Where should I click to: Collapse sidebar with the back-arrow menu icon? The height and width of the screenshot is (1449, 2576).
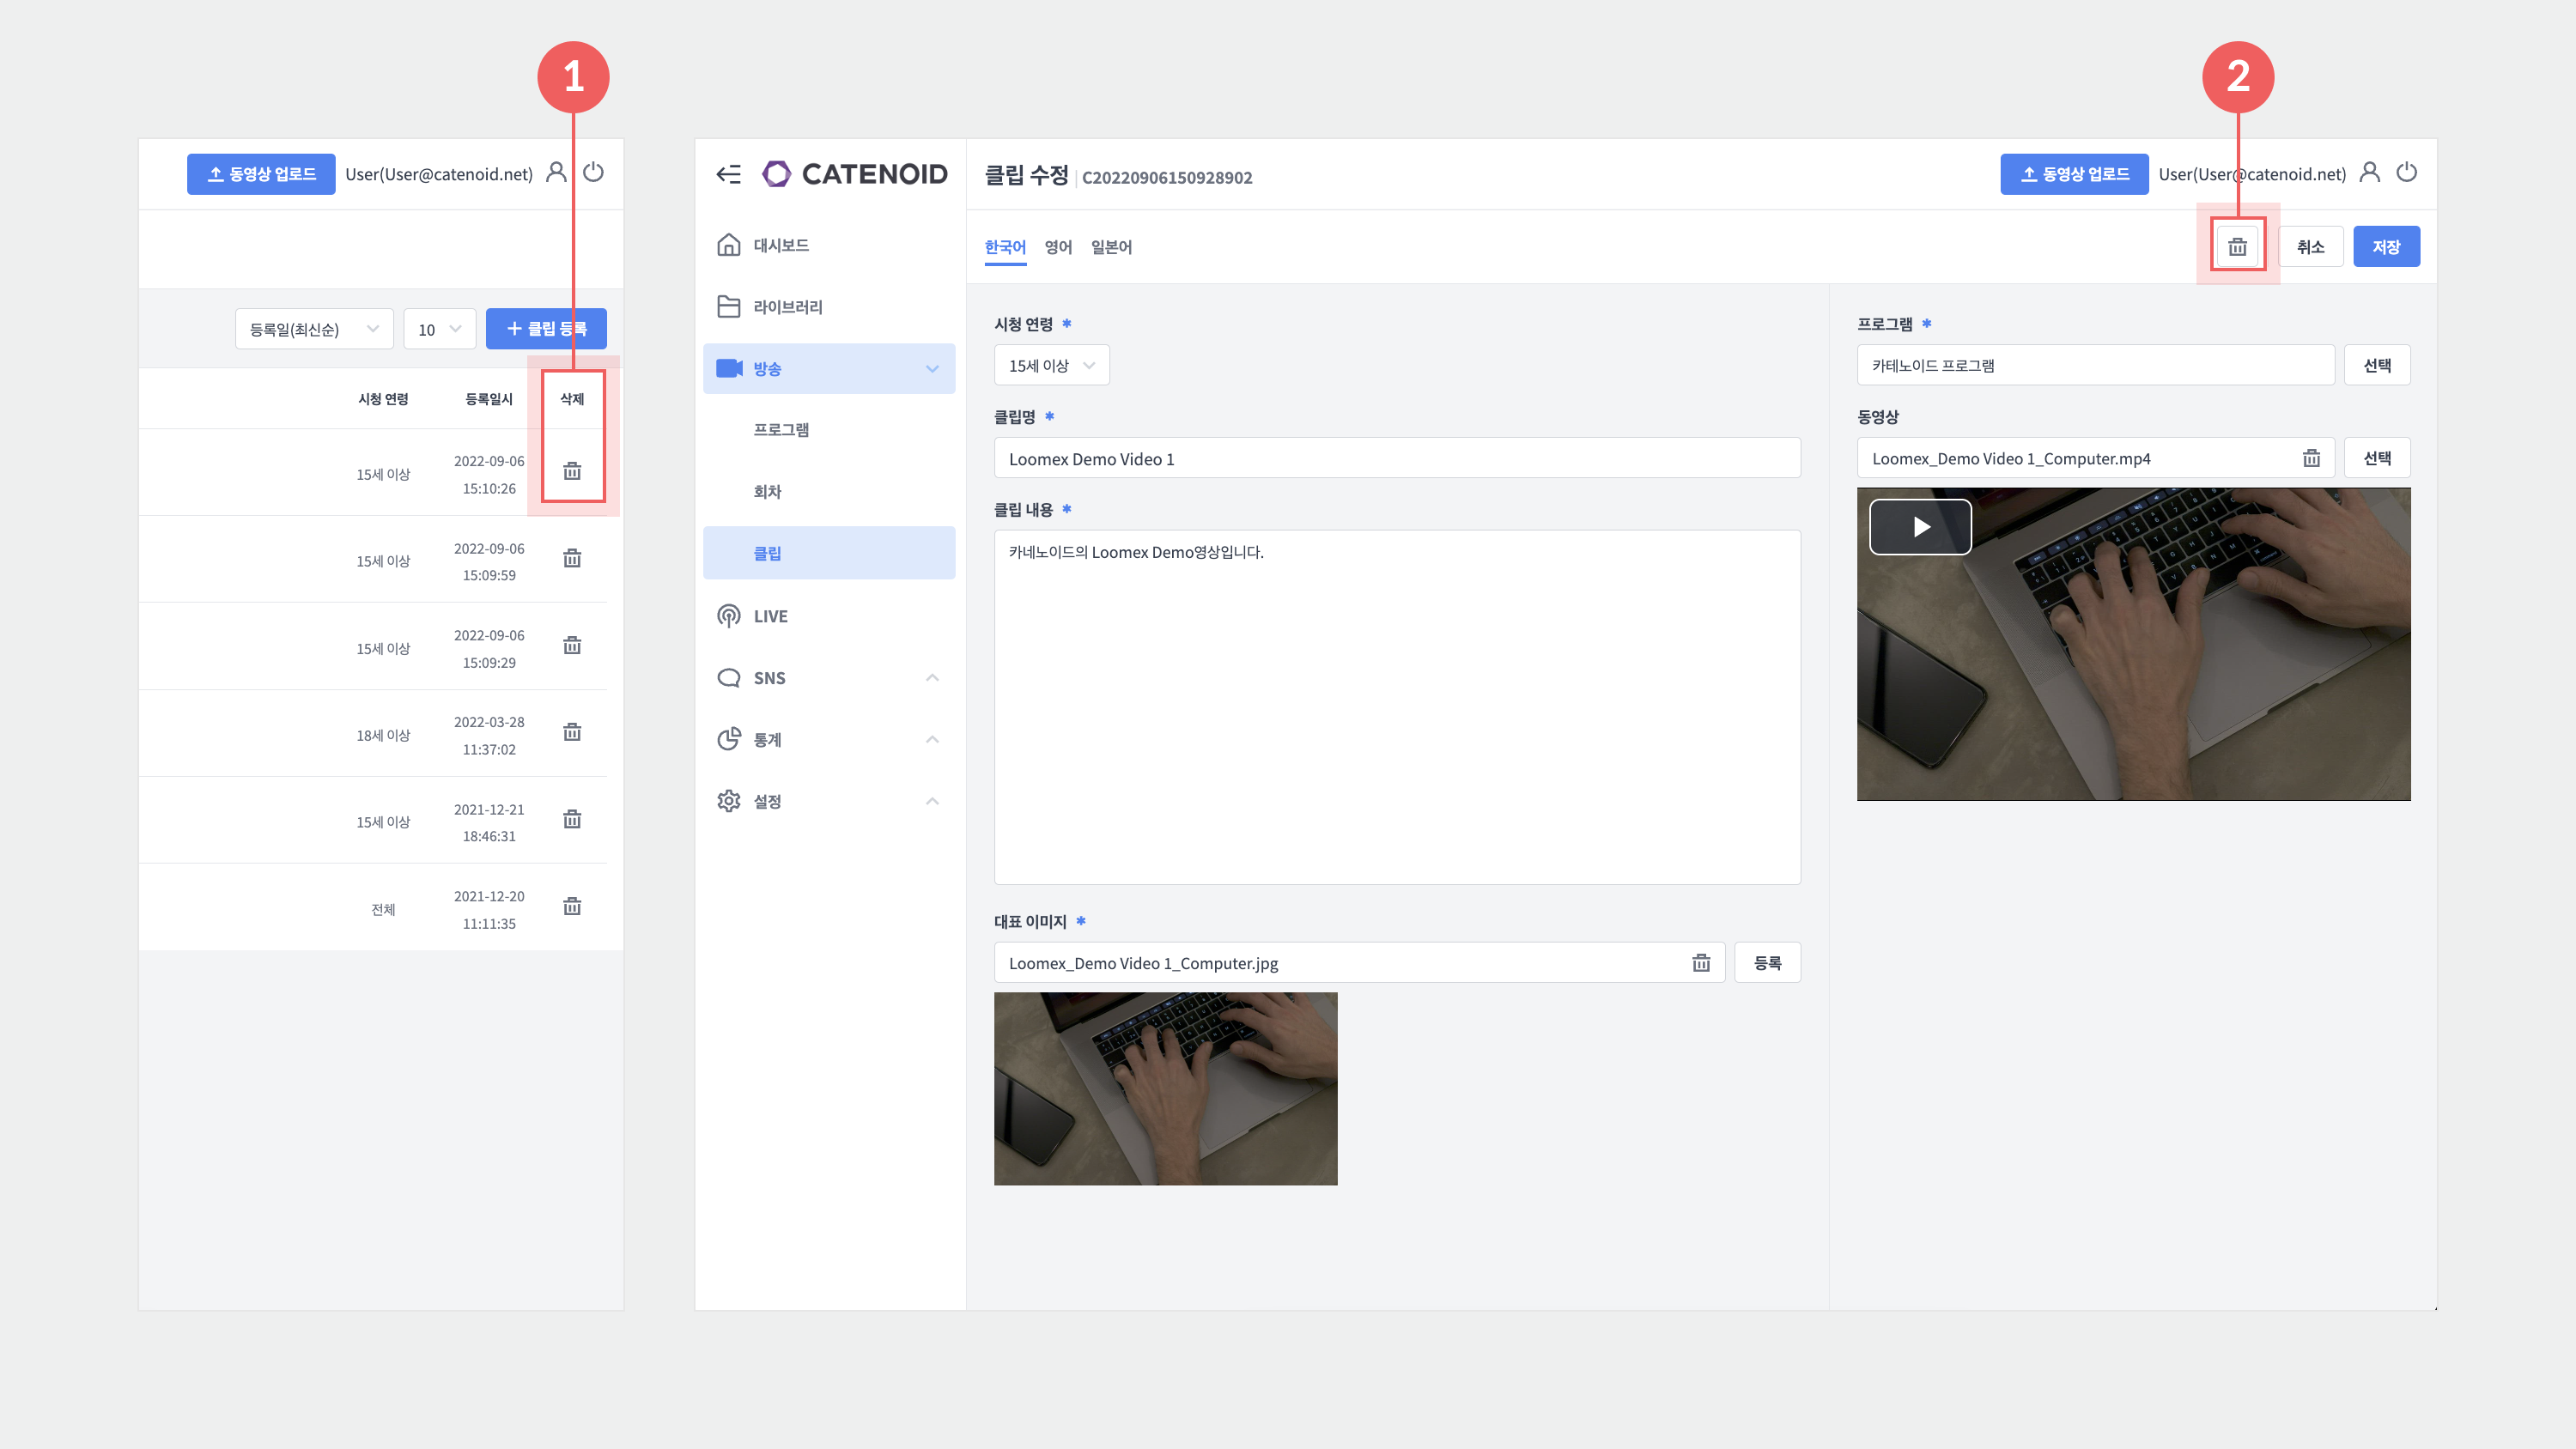[x=729, y=174]
